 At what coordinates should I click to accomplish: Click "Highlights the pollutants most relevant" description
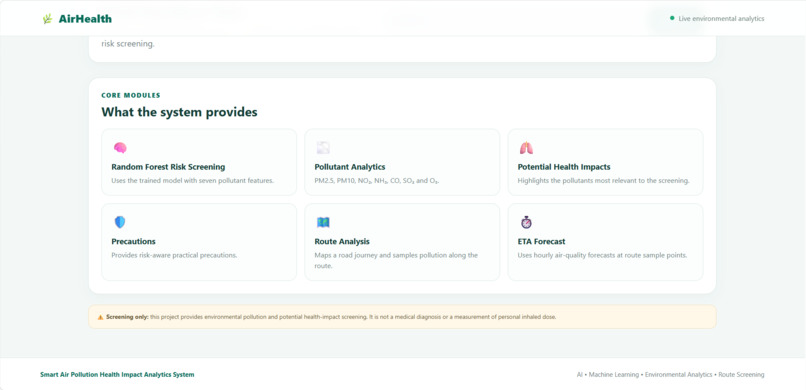[603, 181]
